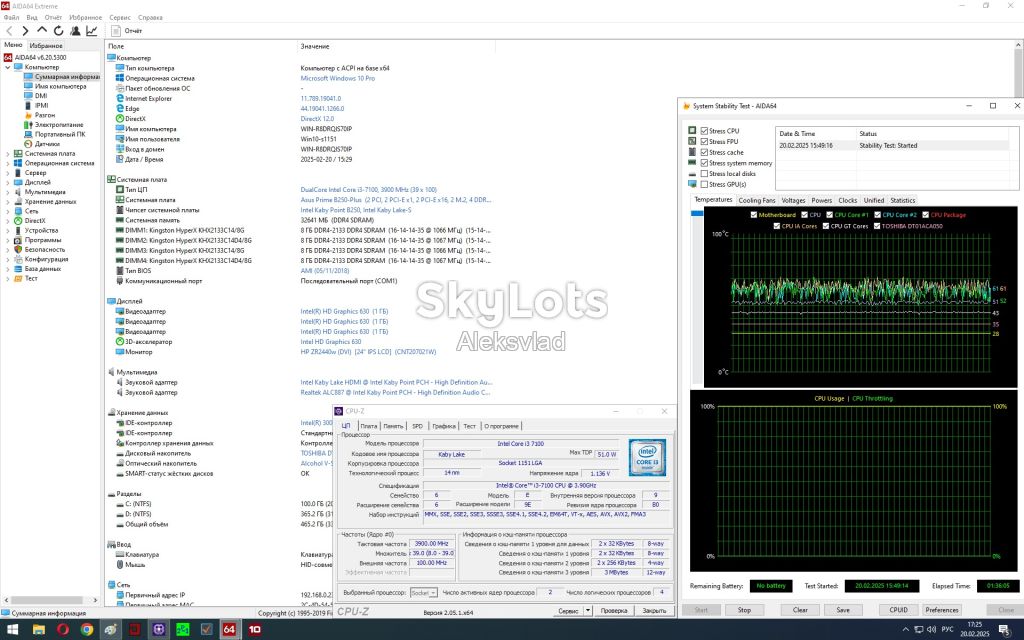This screenshot has height=640, width=1024.
Task: Click the Stop button in Stability Test
Action: (744, 610)
